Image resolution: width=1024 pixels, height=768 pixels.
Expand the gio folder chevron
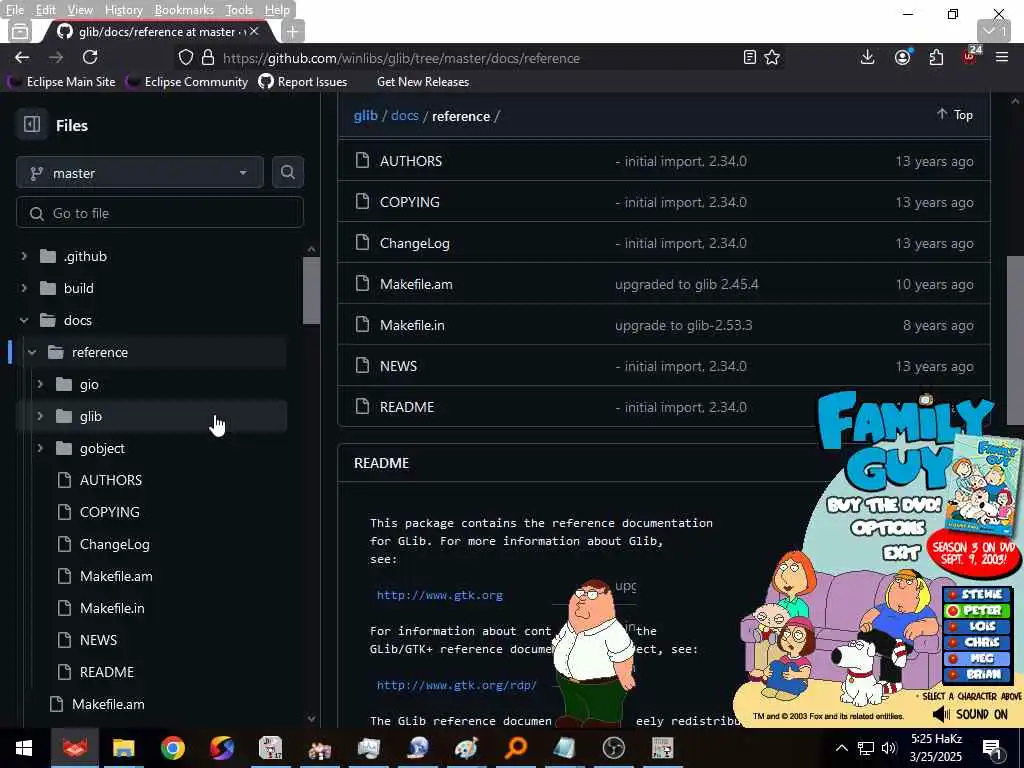point(40,384)
